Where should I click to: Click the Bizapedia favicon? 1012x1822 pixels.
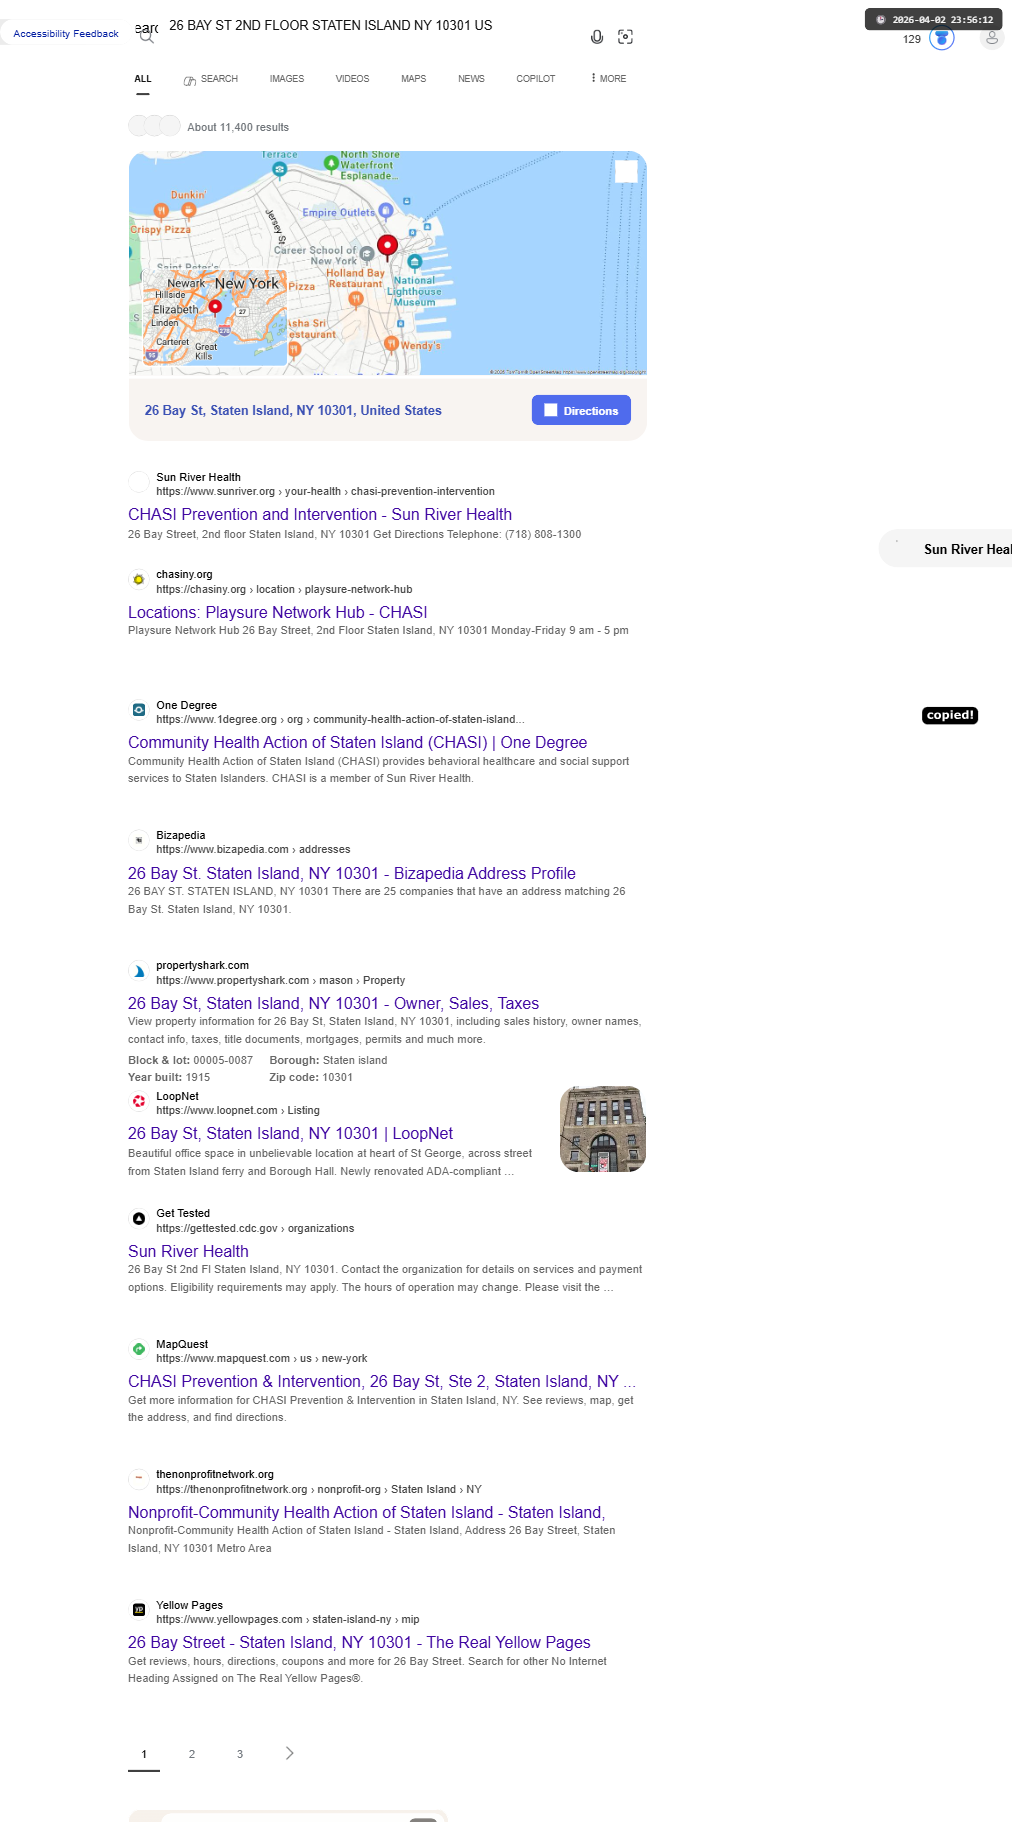pyautogui.click(x=139, y=841)
